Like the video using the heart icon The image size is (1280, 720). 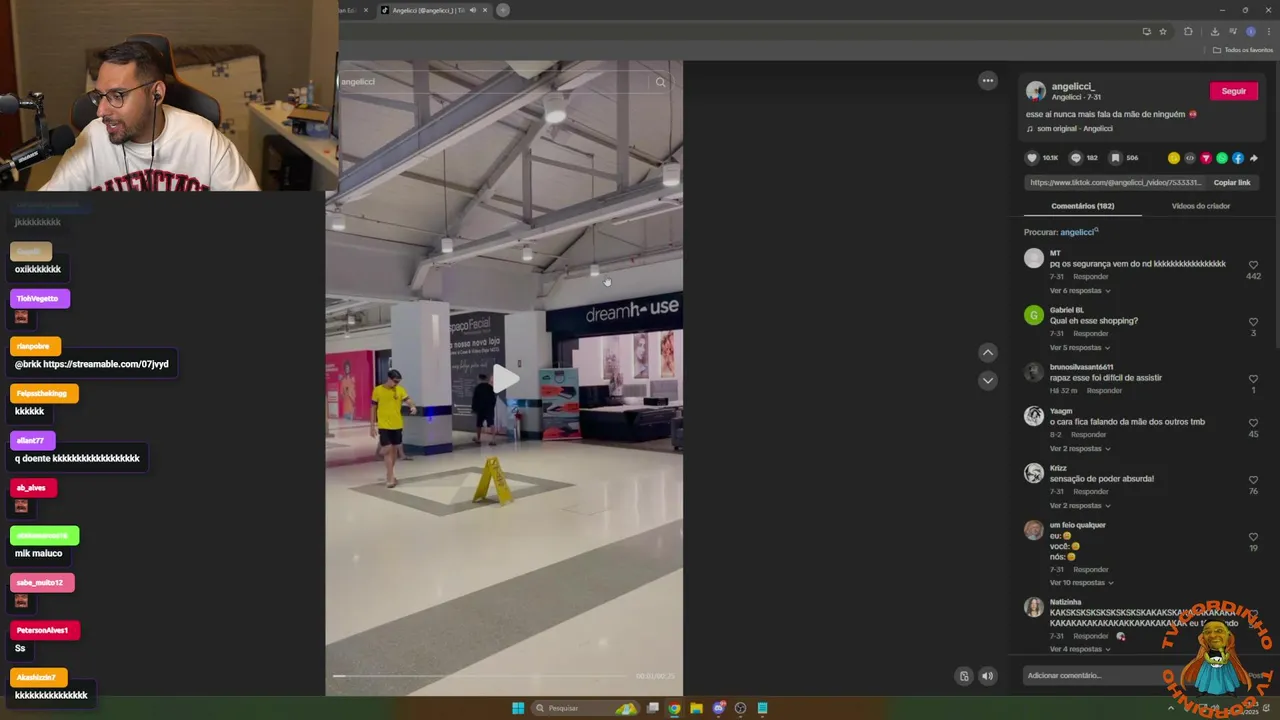[x=1032, y=158]
